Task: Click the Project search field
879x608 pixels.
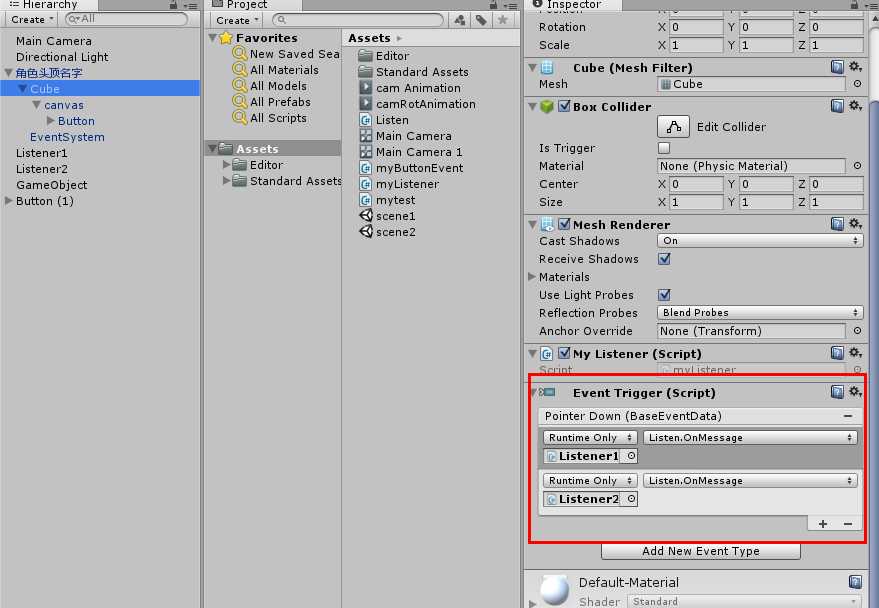Action: [x=358, y=20]
